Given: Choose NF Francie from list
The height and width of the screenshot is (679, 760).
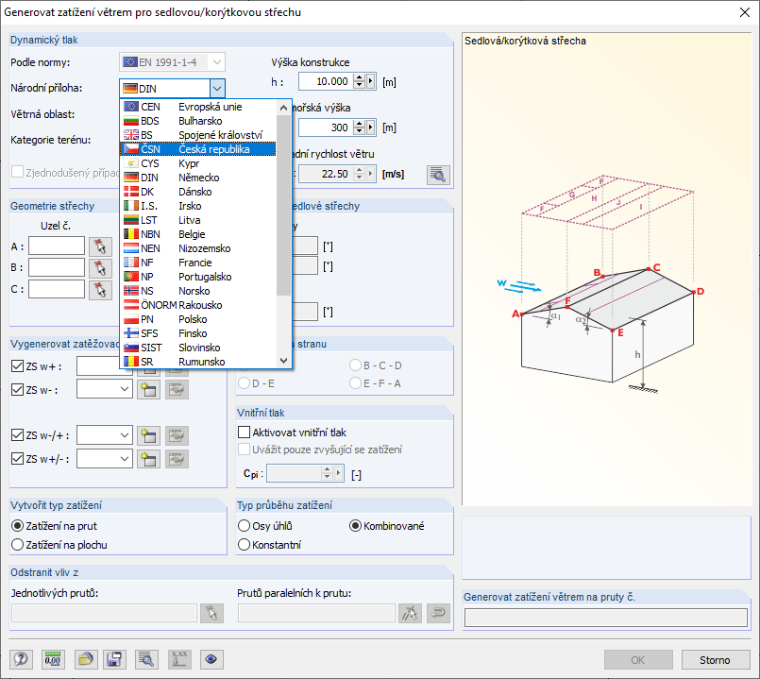Looking at the screenshot, I should tap(198, 263).
